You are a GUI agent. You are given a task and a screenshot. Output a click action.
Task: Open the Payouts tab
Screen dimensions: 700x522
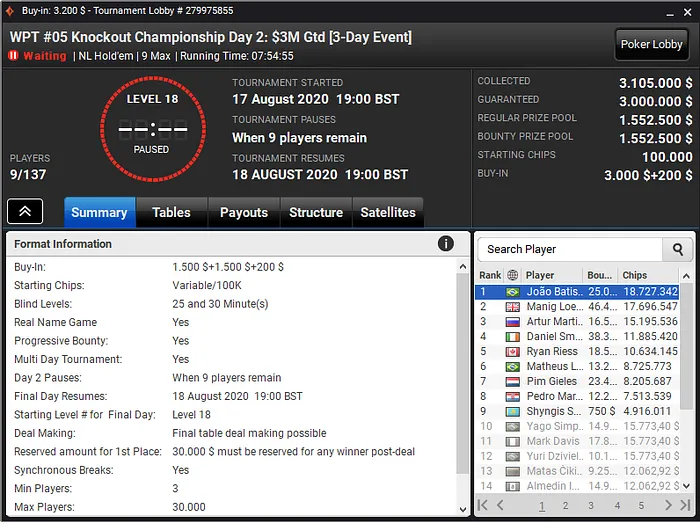click(244, 213)
